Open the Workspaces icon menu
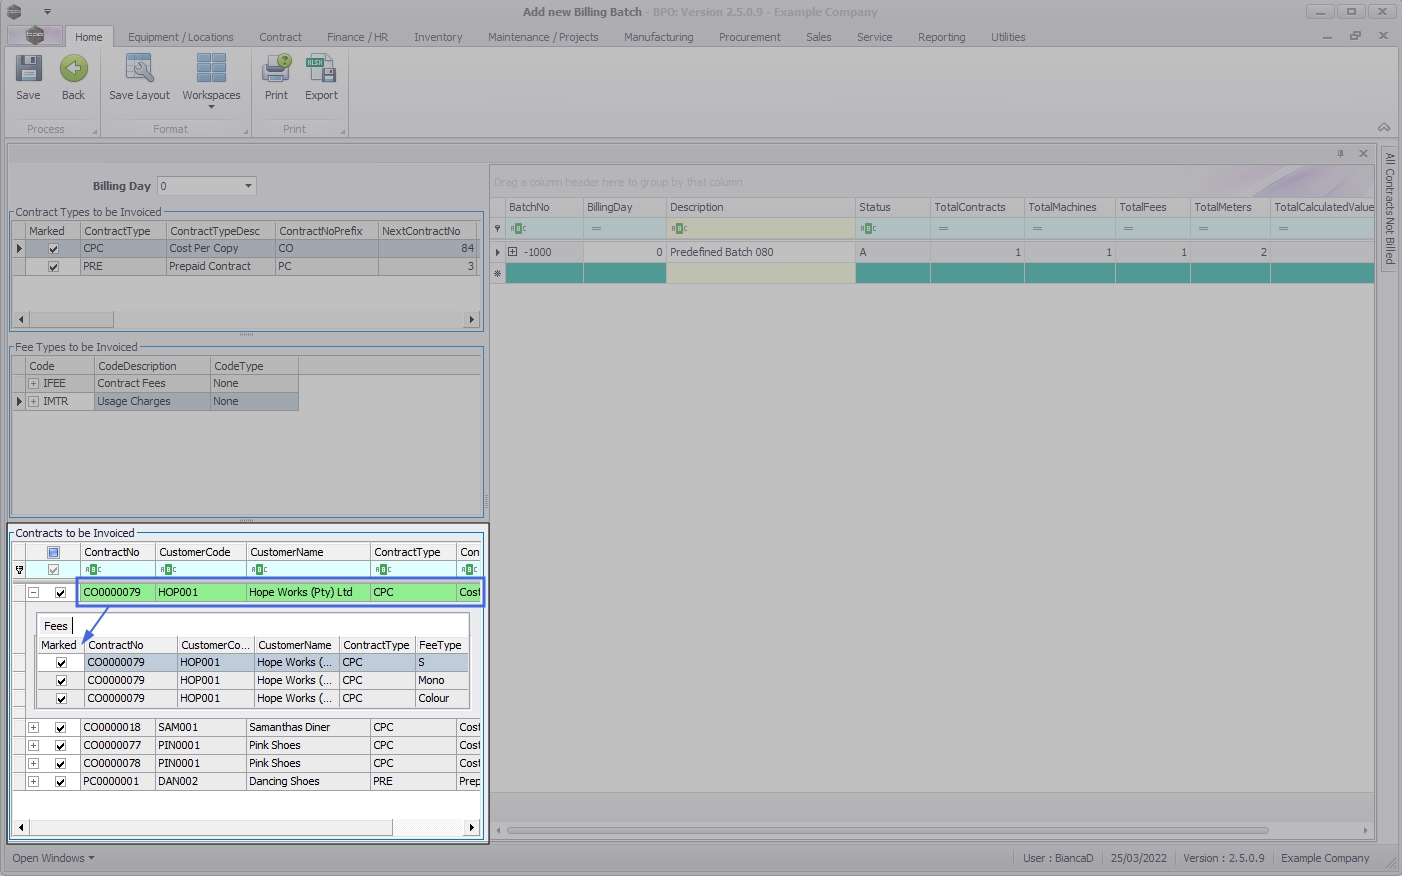 tap(211, 70)
